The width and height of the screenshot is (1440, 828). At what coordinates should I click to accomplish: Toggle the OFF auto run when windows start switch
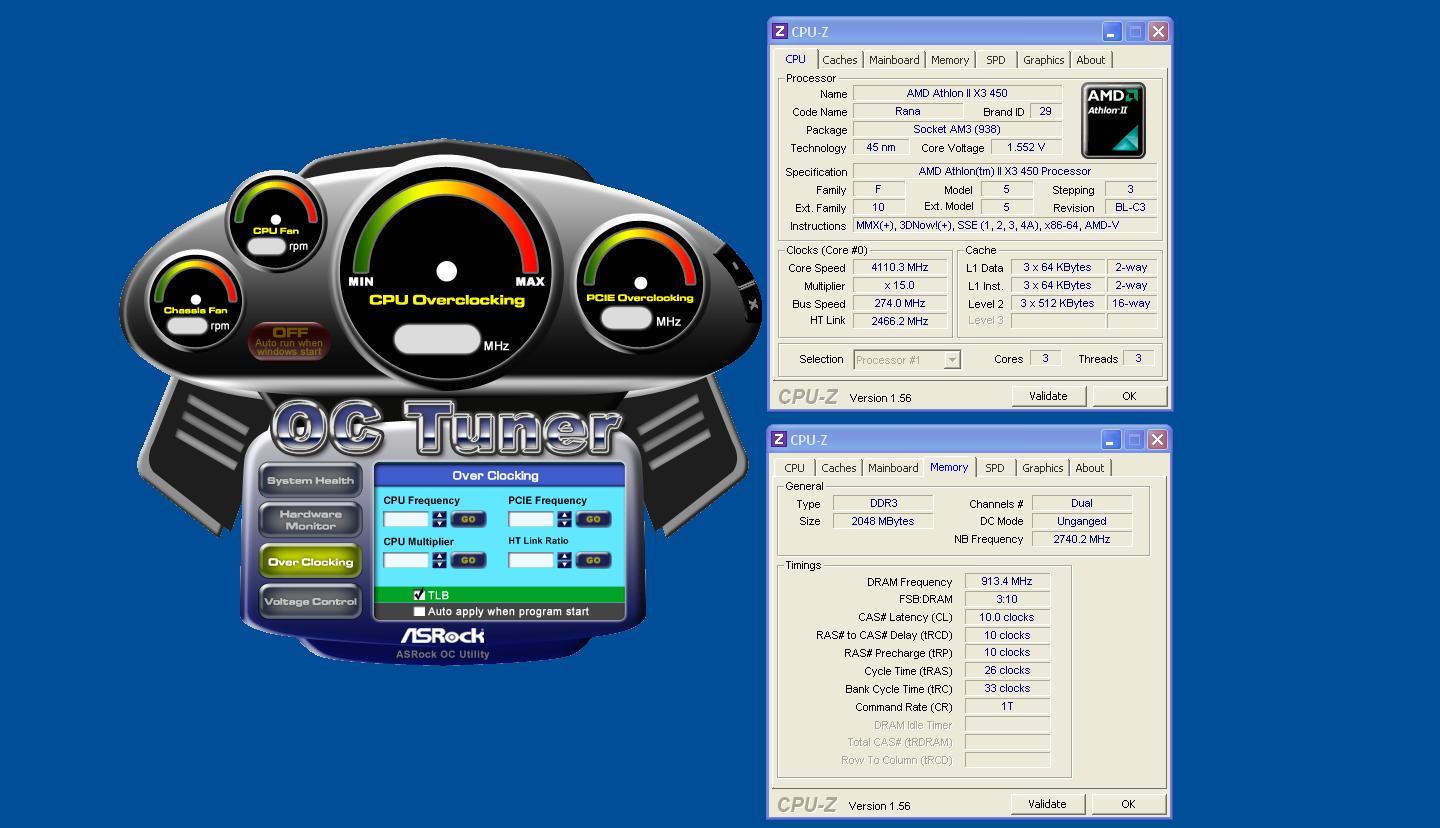pos(289,341)
